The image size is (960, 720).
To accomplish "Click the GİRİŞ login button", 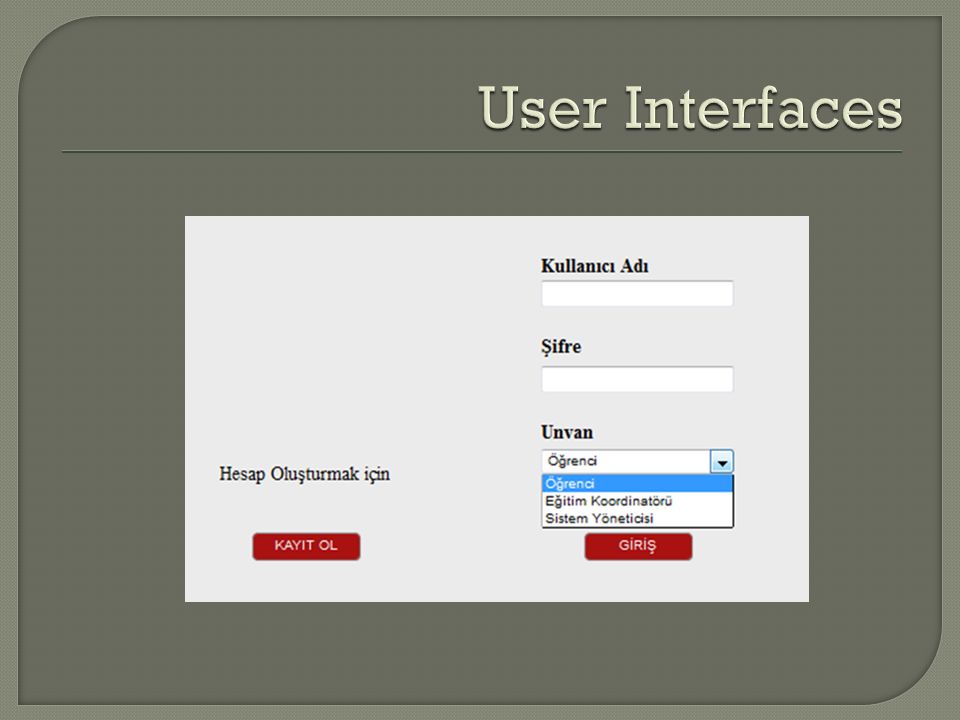I will pos(638,546).
